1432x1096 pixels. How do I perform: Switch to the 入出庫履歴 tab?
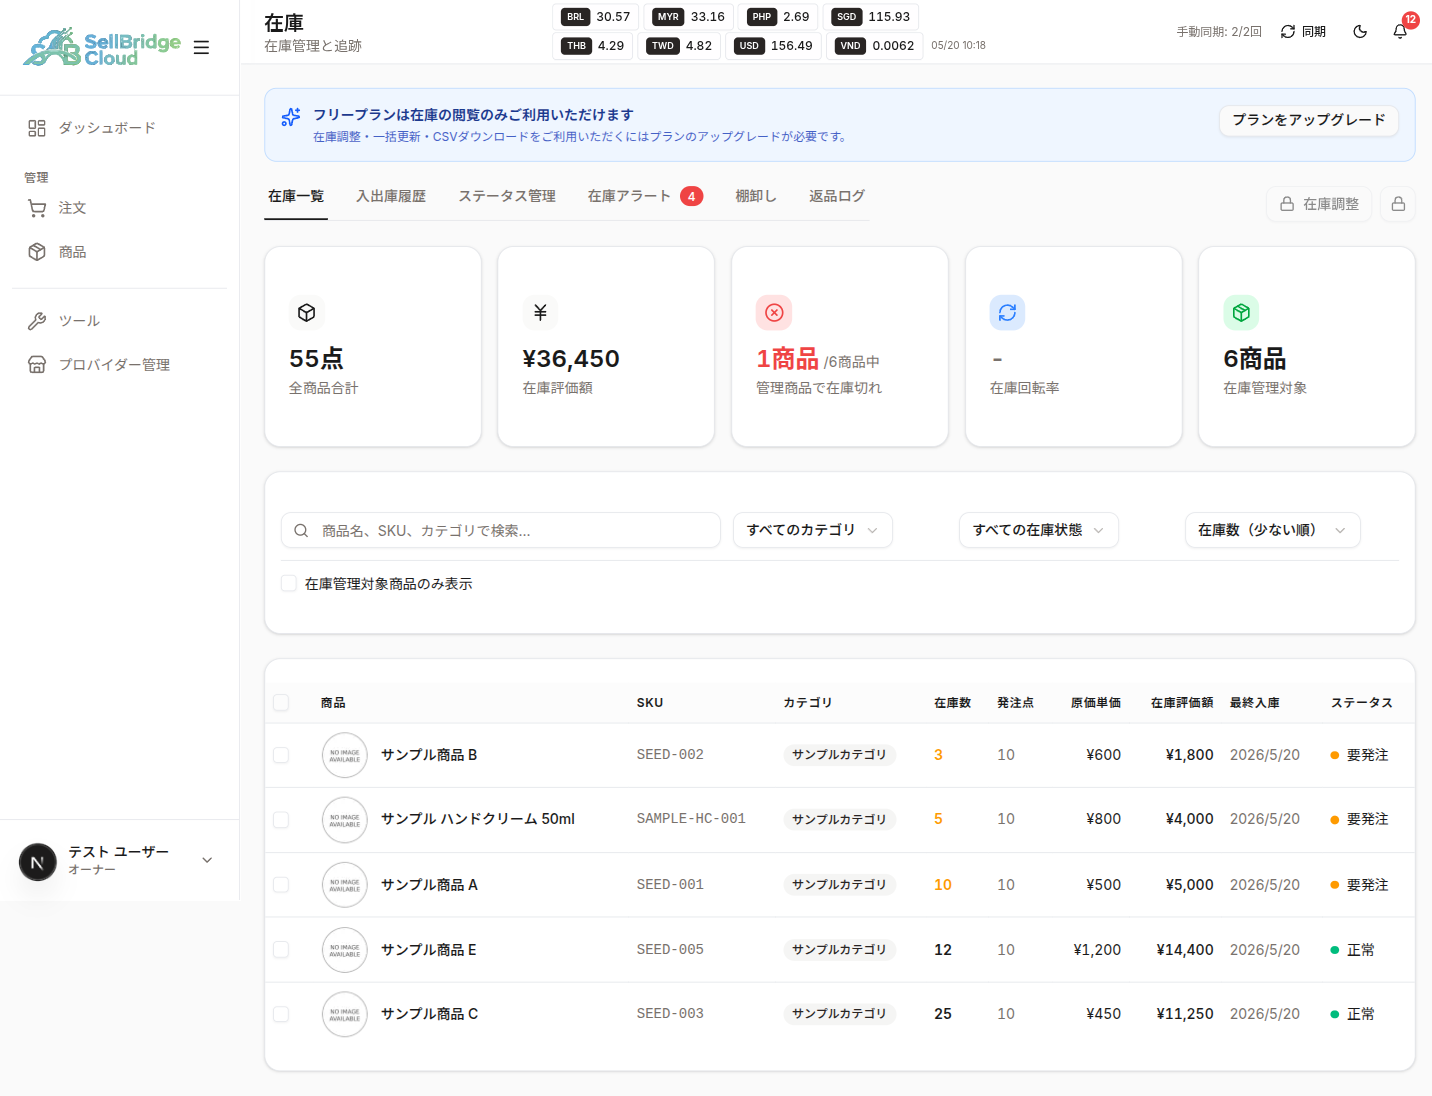391,196
